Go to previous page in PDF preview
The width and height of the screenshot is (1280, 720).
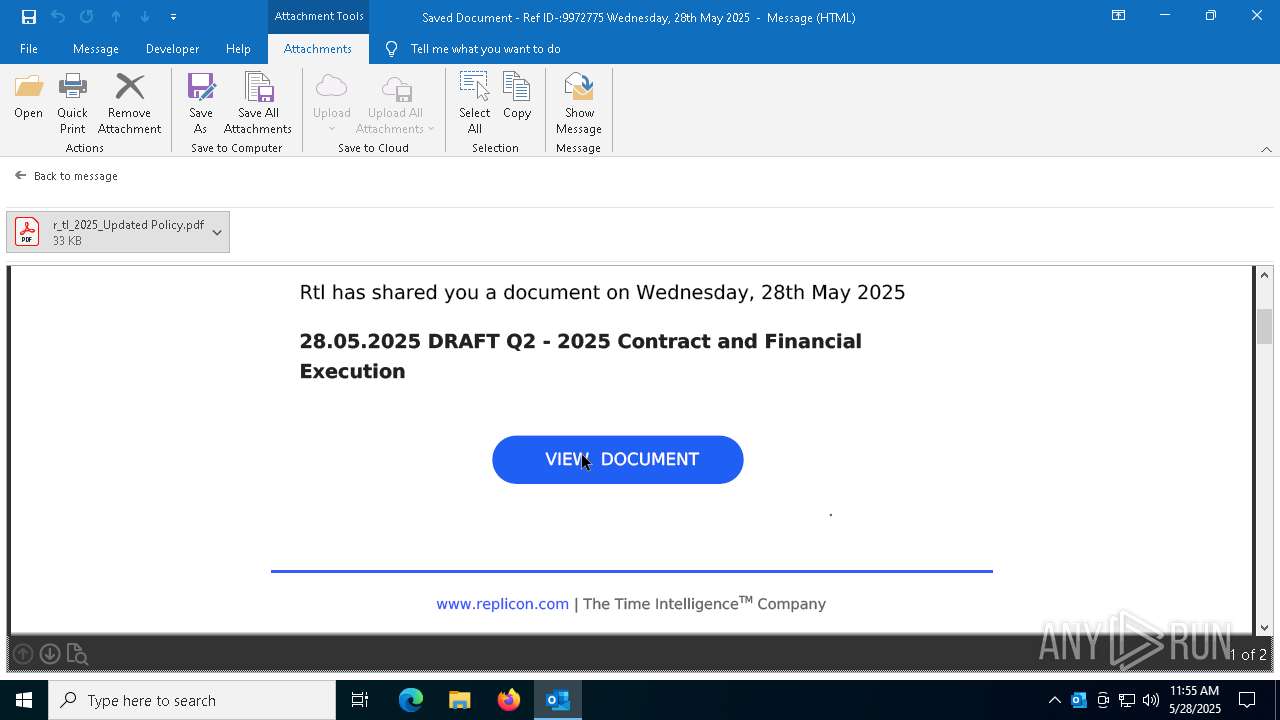coord(23,654)
